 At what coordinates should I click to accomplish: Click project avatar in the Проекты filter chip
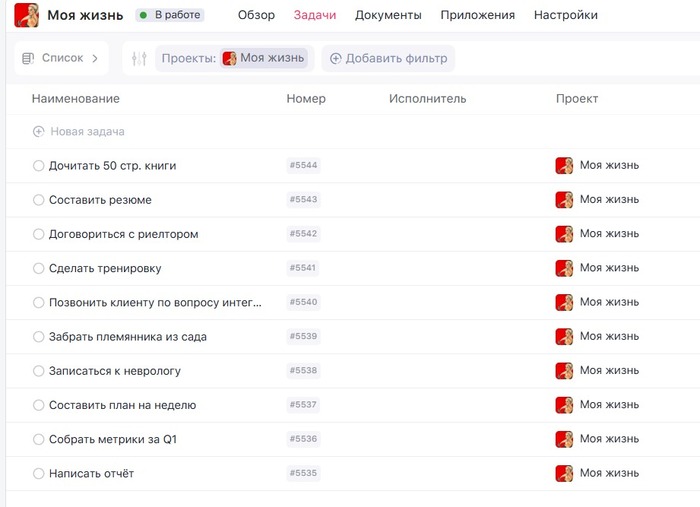click(x=229, y=58)
